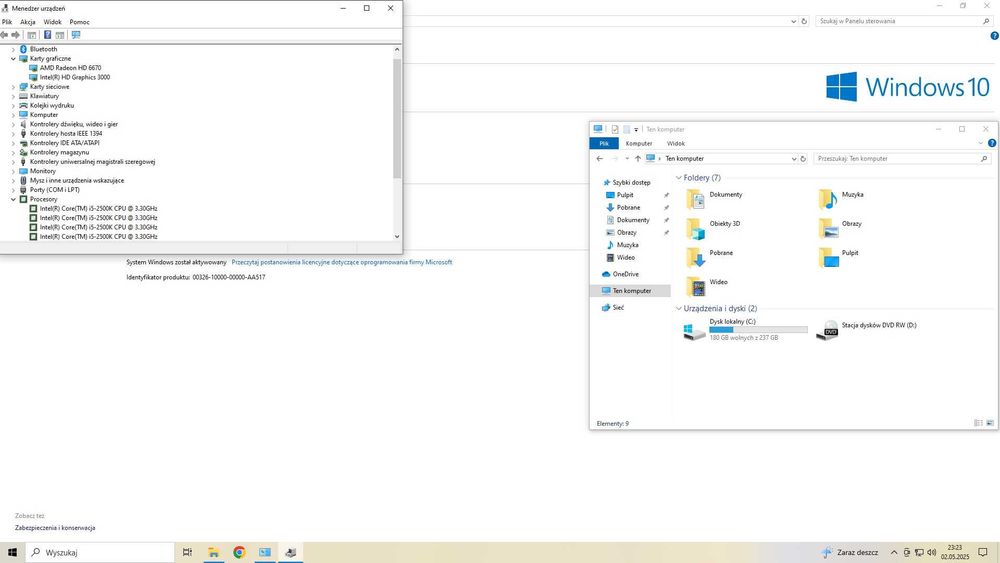Collapse the Karty graficzne category
Image resolution: width=1000 pixels, height=563 pixels.
click(x=13, y=59)
